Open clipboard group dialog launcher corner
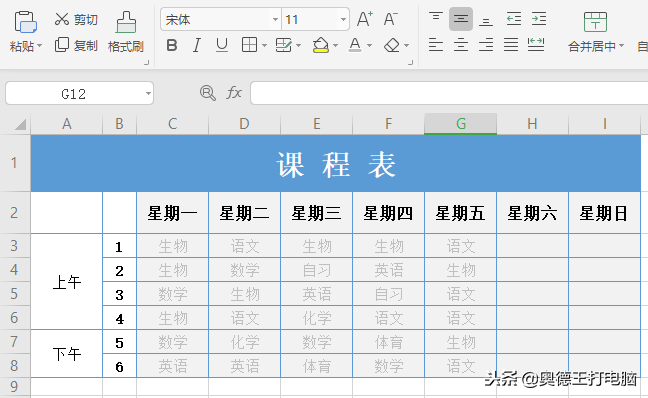648x398 pixels. point(146,62)
